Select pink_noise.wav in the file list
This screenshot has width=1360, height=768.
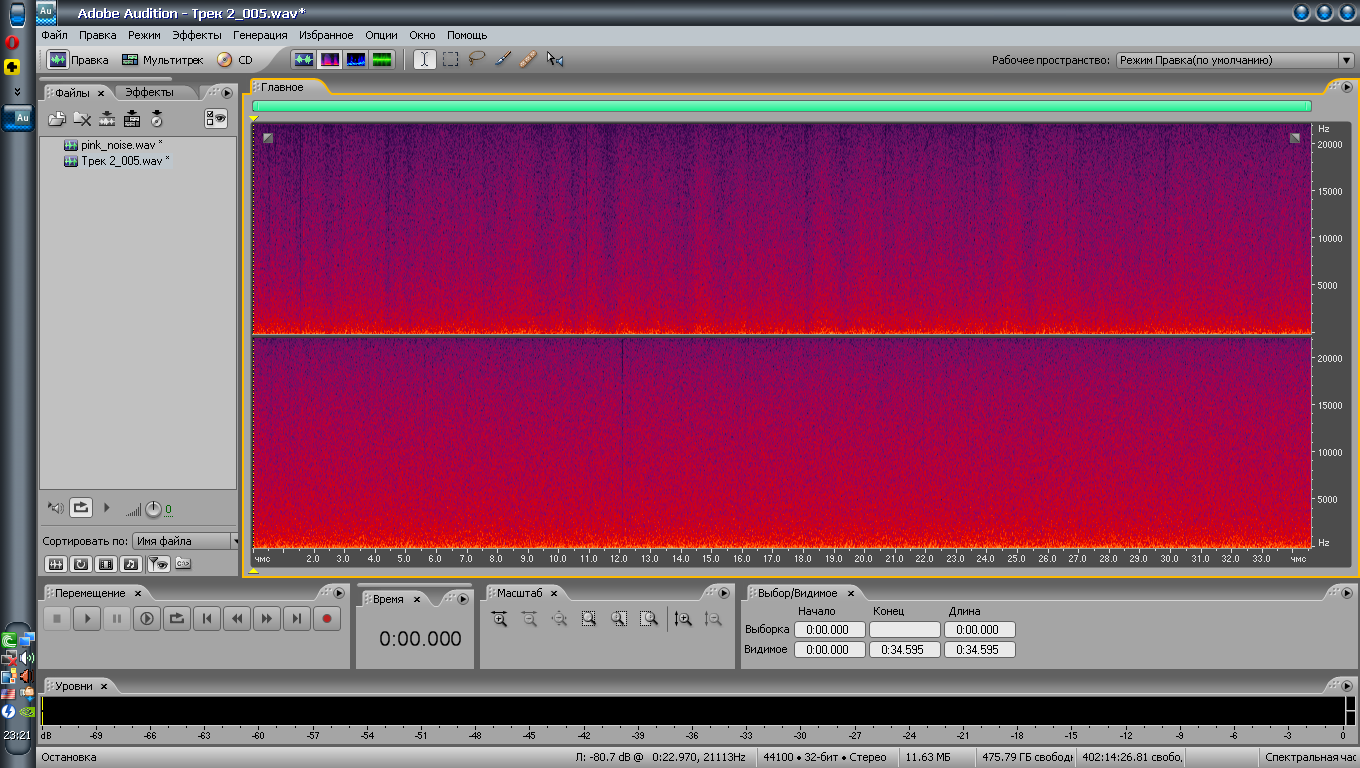tap(120, 144)
